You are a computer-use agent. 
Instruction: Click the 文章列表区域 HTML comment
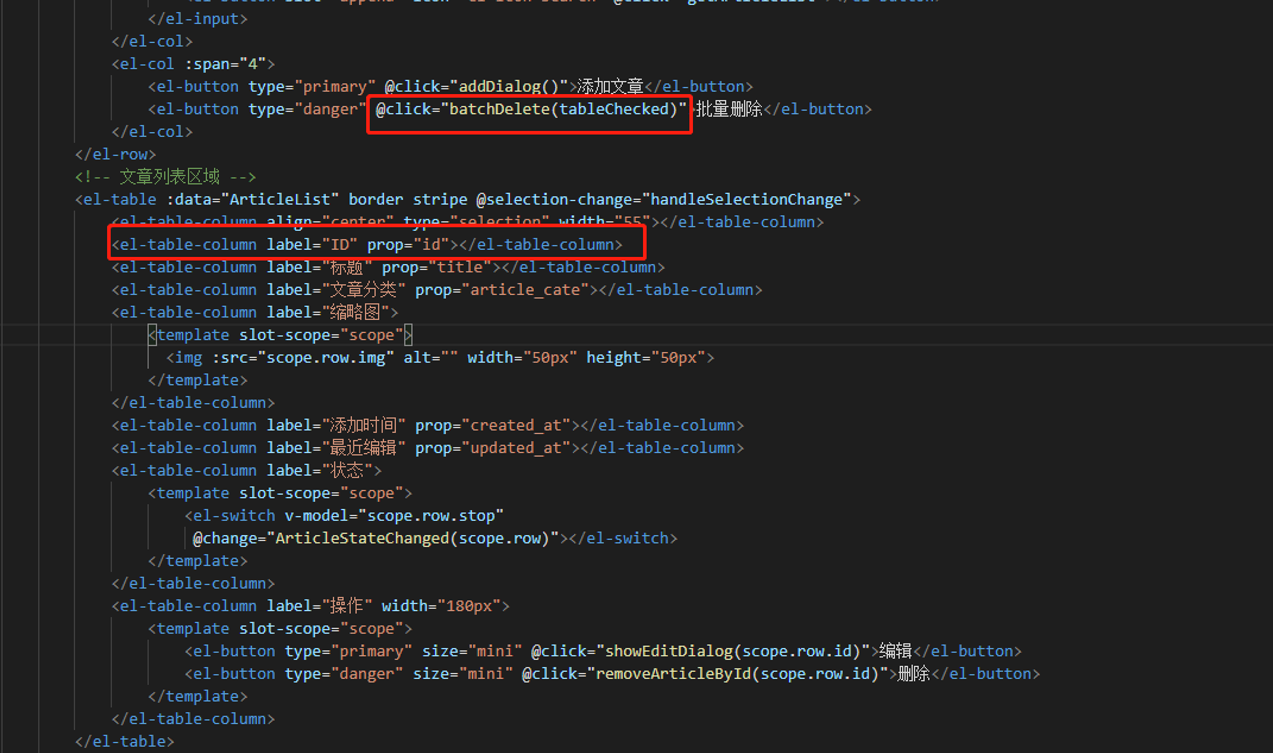[x=166, y=177]
